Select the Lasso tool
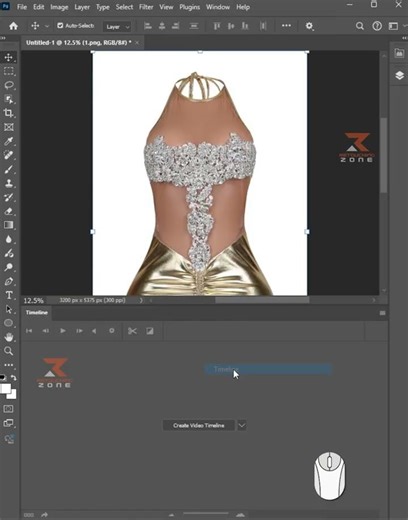This screenshot has height=520, width=408. tap(9, 85)
